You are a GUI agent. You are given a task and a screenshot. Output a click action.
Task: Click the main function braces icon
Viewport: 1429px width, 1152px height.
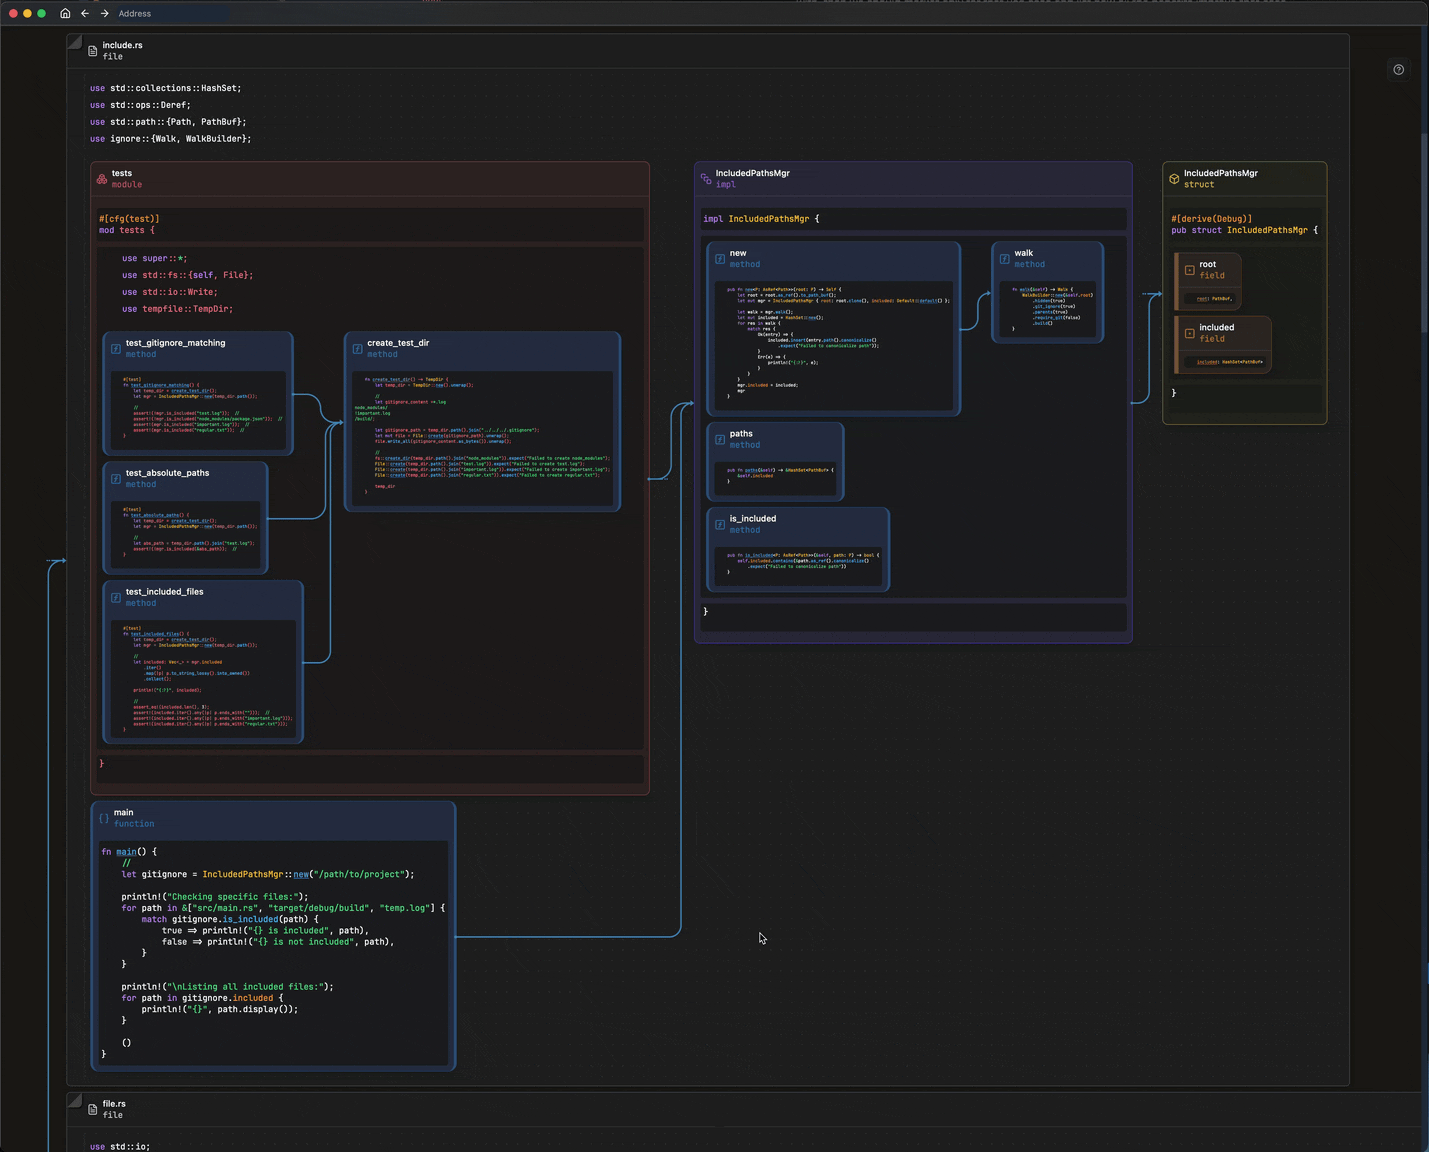pyautogui.click(x=104, y=818)
